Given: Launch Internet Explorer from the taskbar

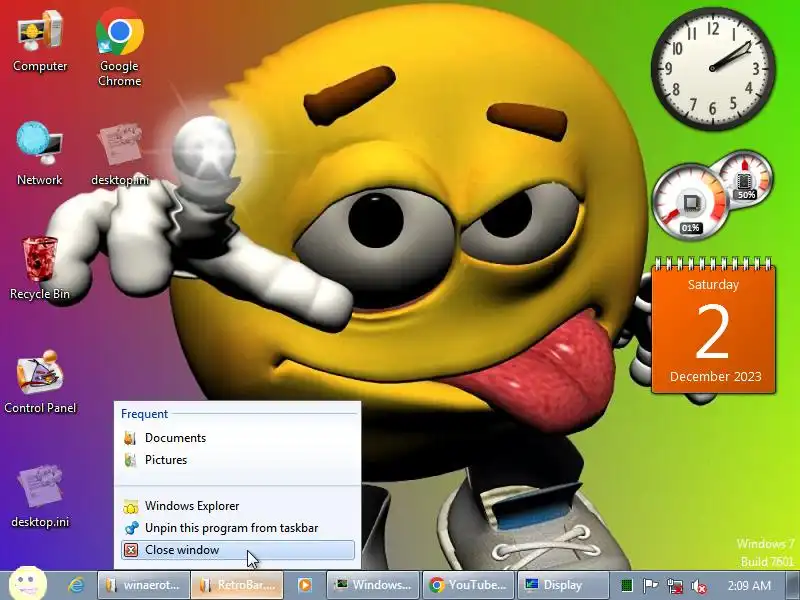Looking at the screenshot, I should click(x=76, y=585).
